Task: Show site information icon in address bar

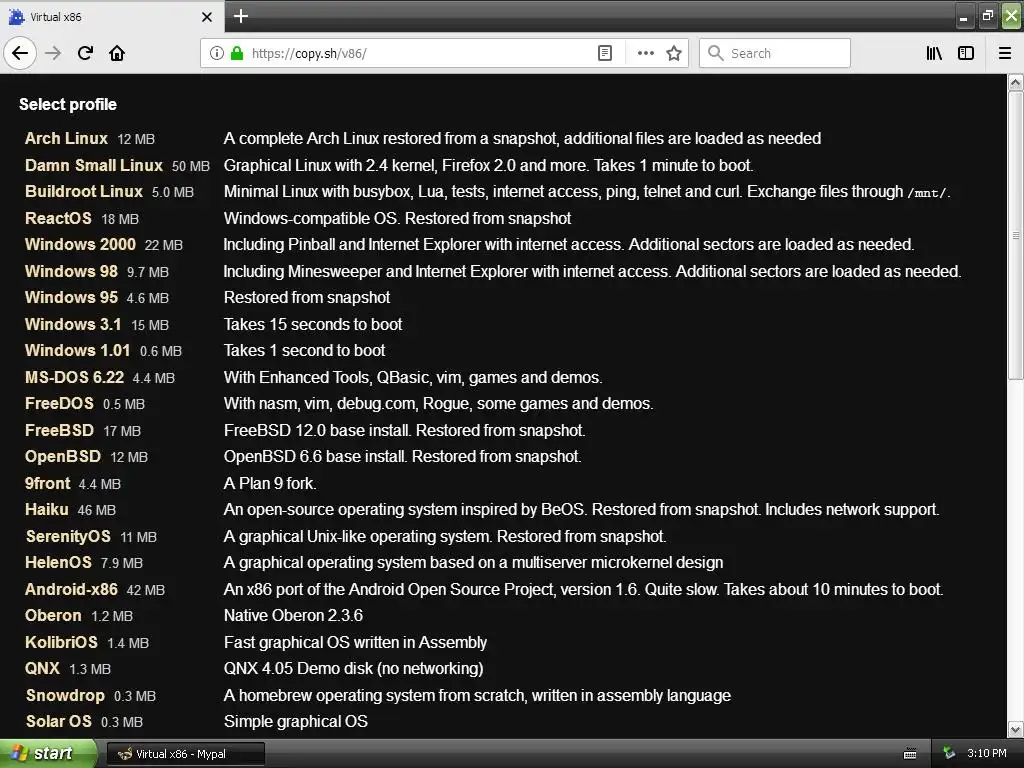Action: 216,53
